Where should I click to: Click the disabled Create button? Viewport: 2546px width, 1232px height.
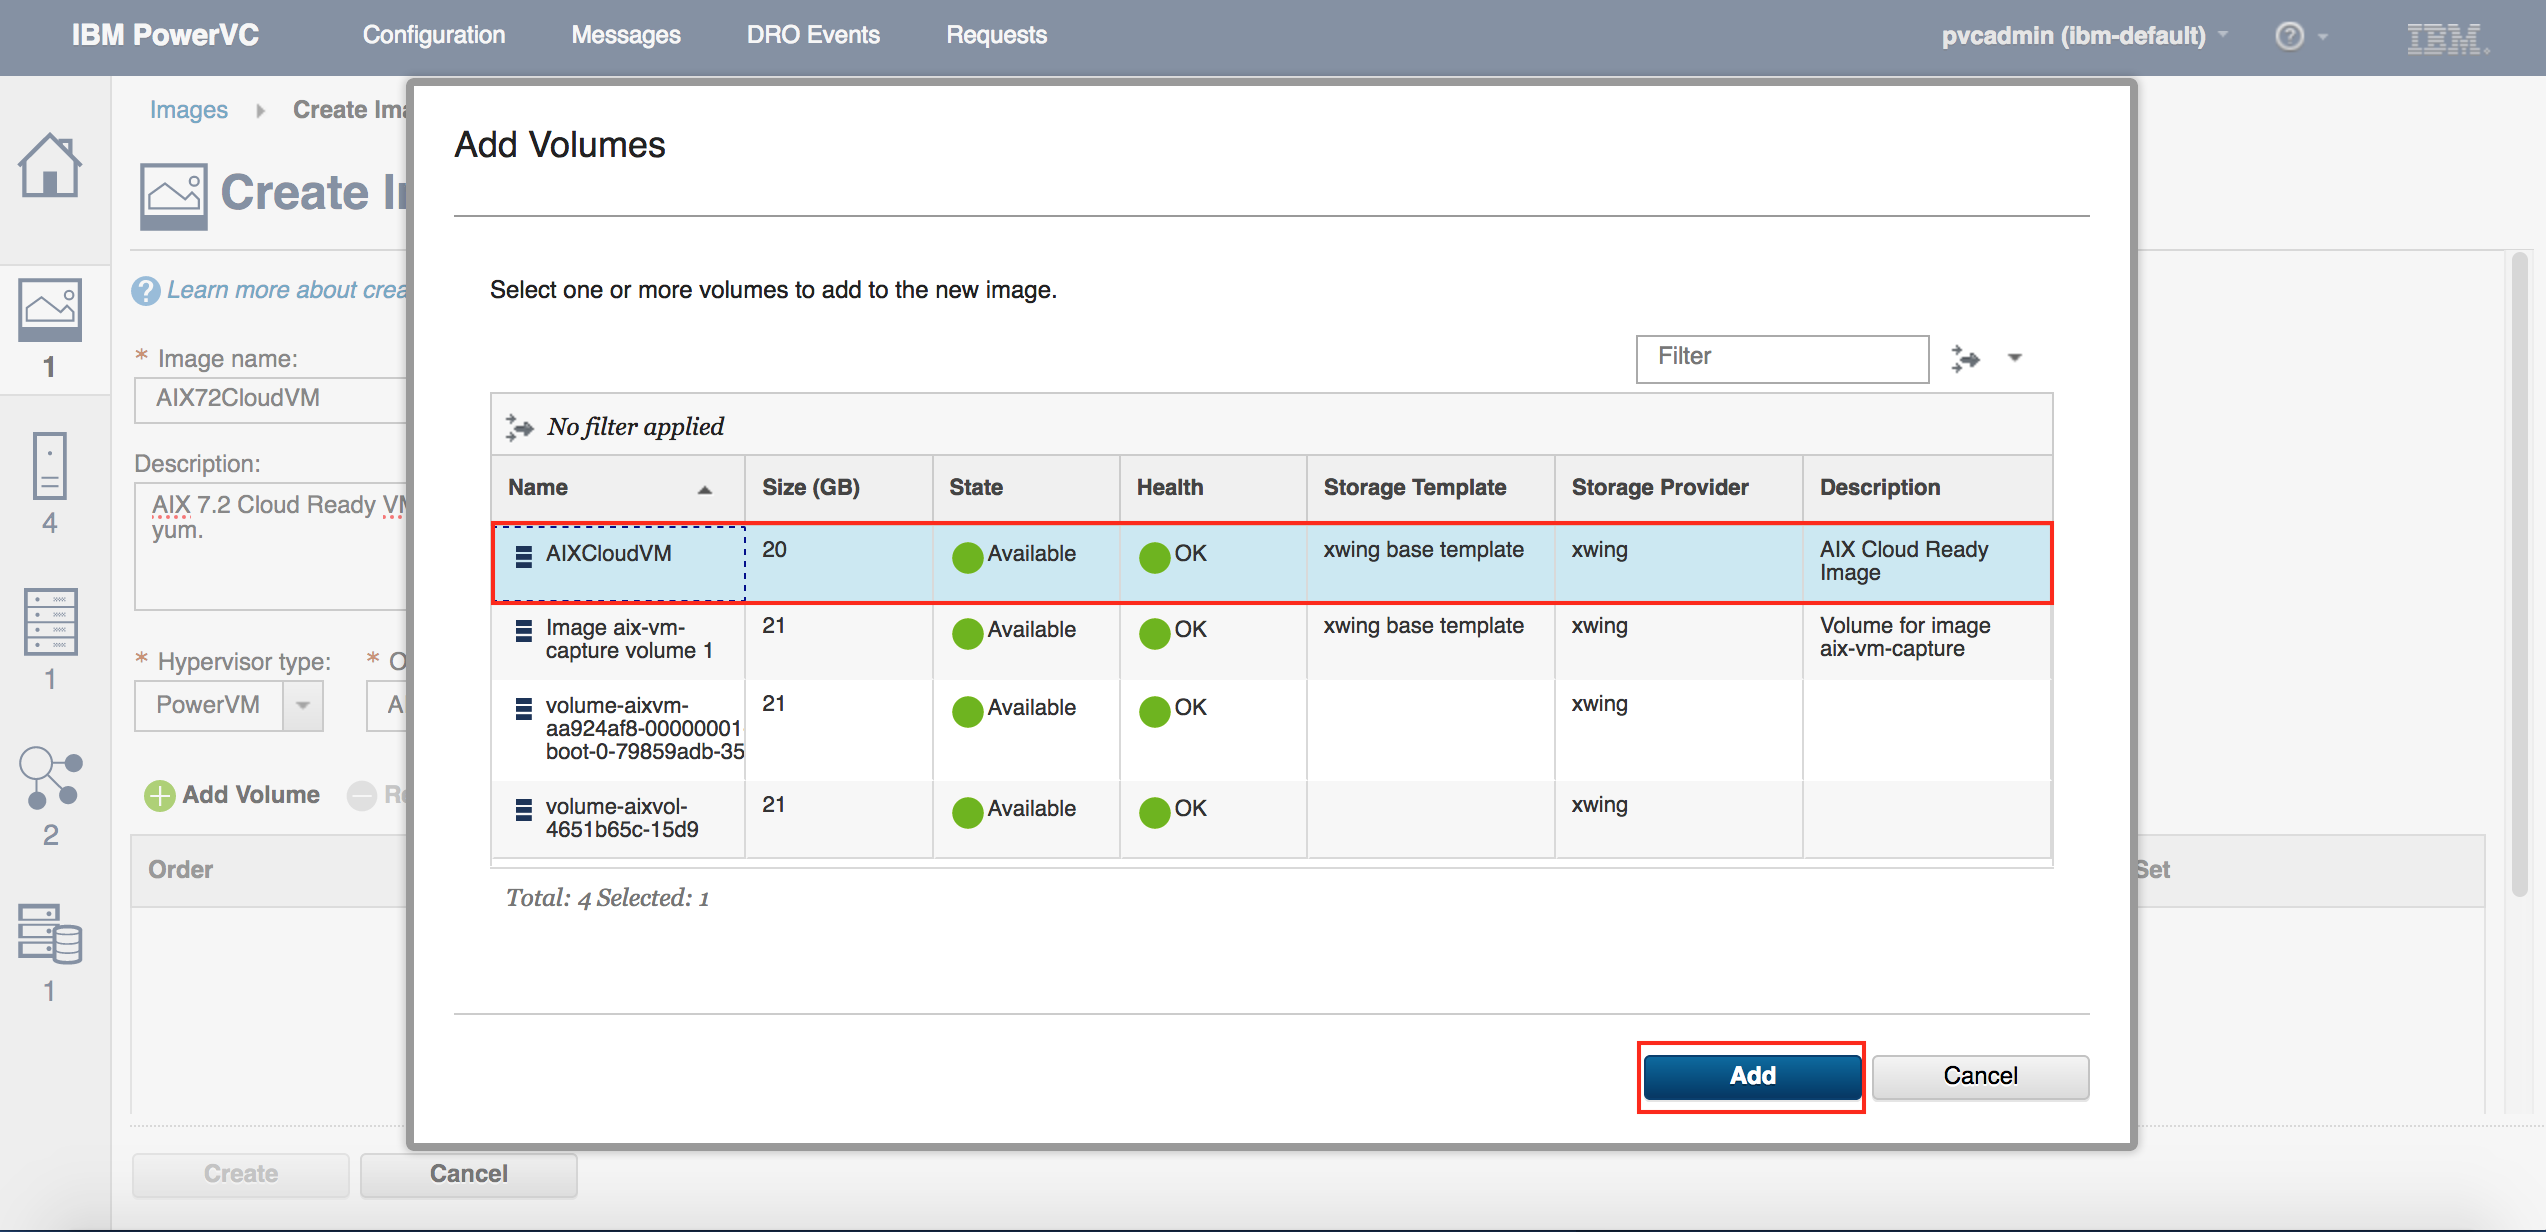click(x=241, y=1174)
